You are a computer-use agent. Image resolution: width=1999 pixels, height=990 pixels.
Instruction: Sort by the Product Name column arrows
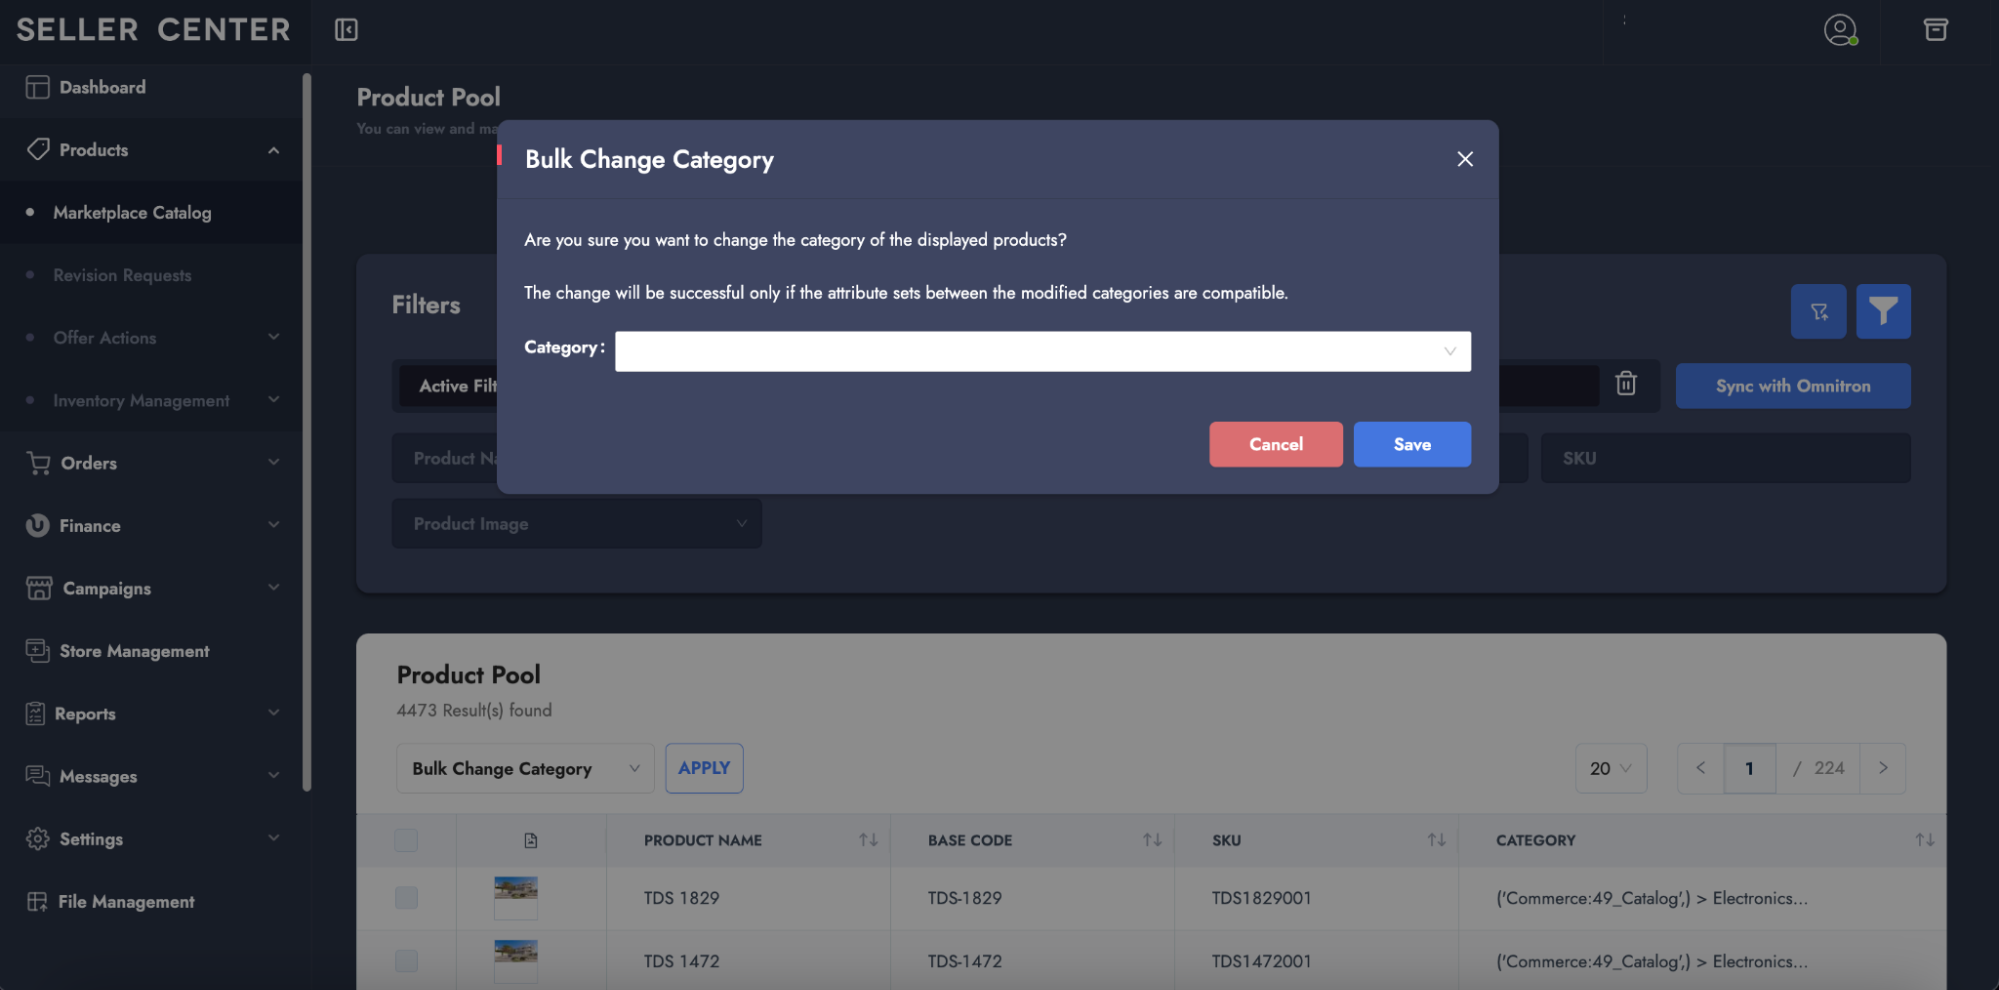pyautogui.click(x=868, y=840)
